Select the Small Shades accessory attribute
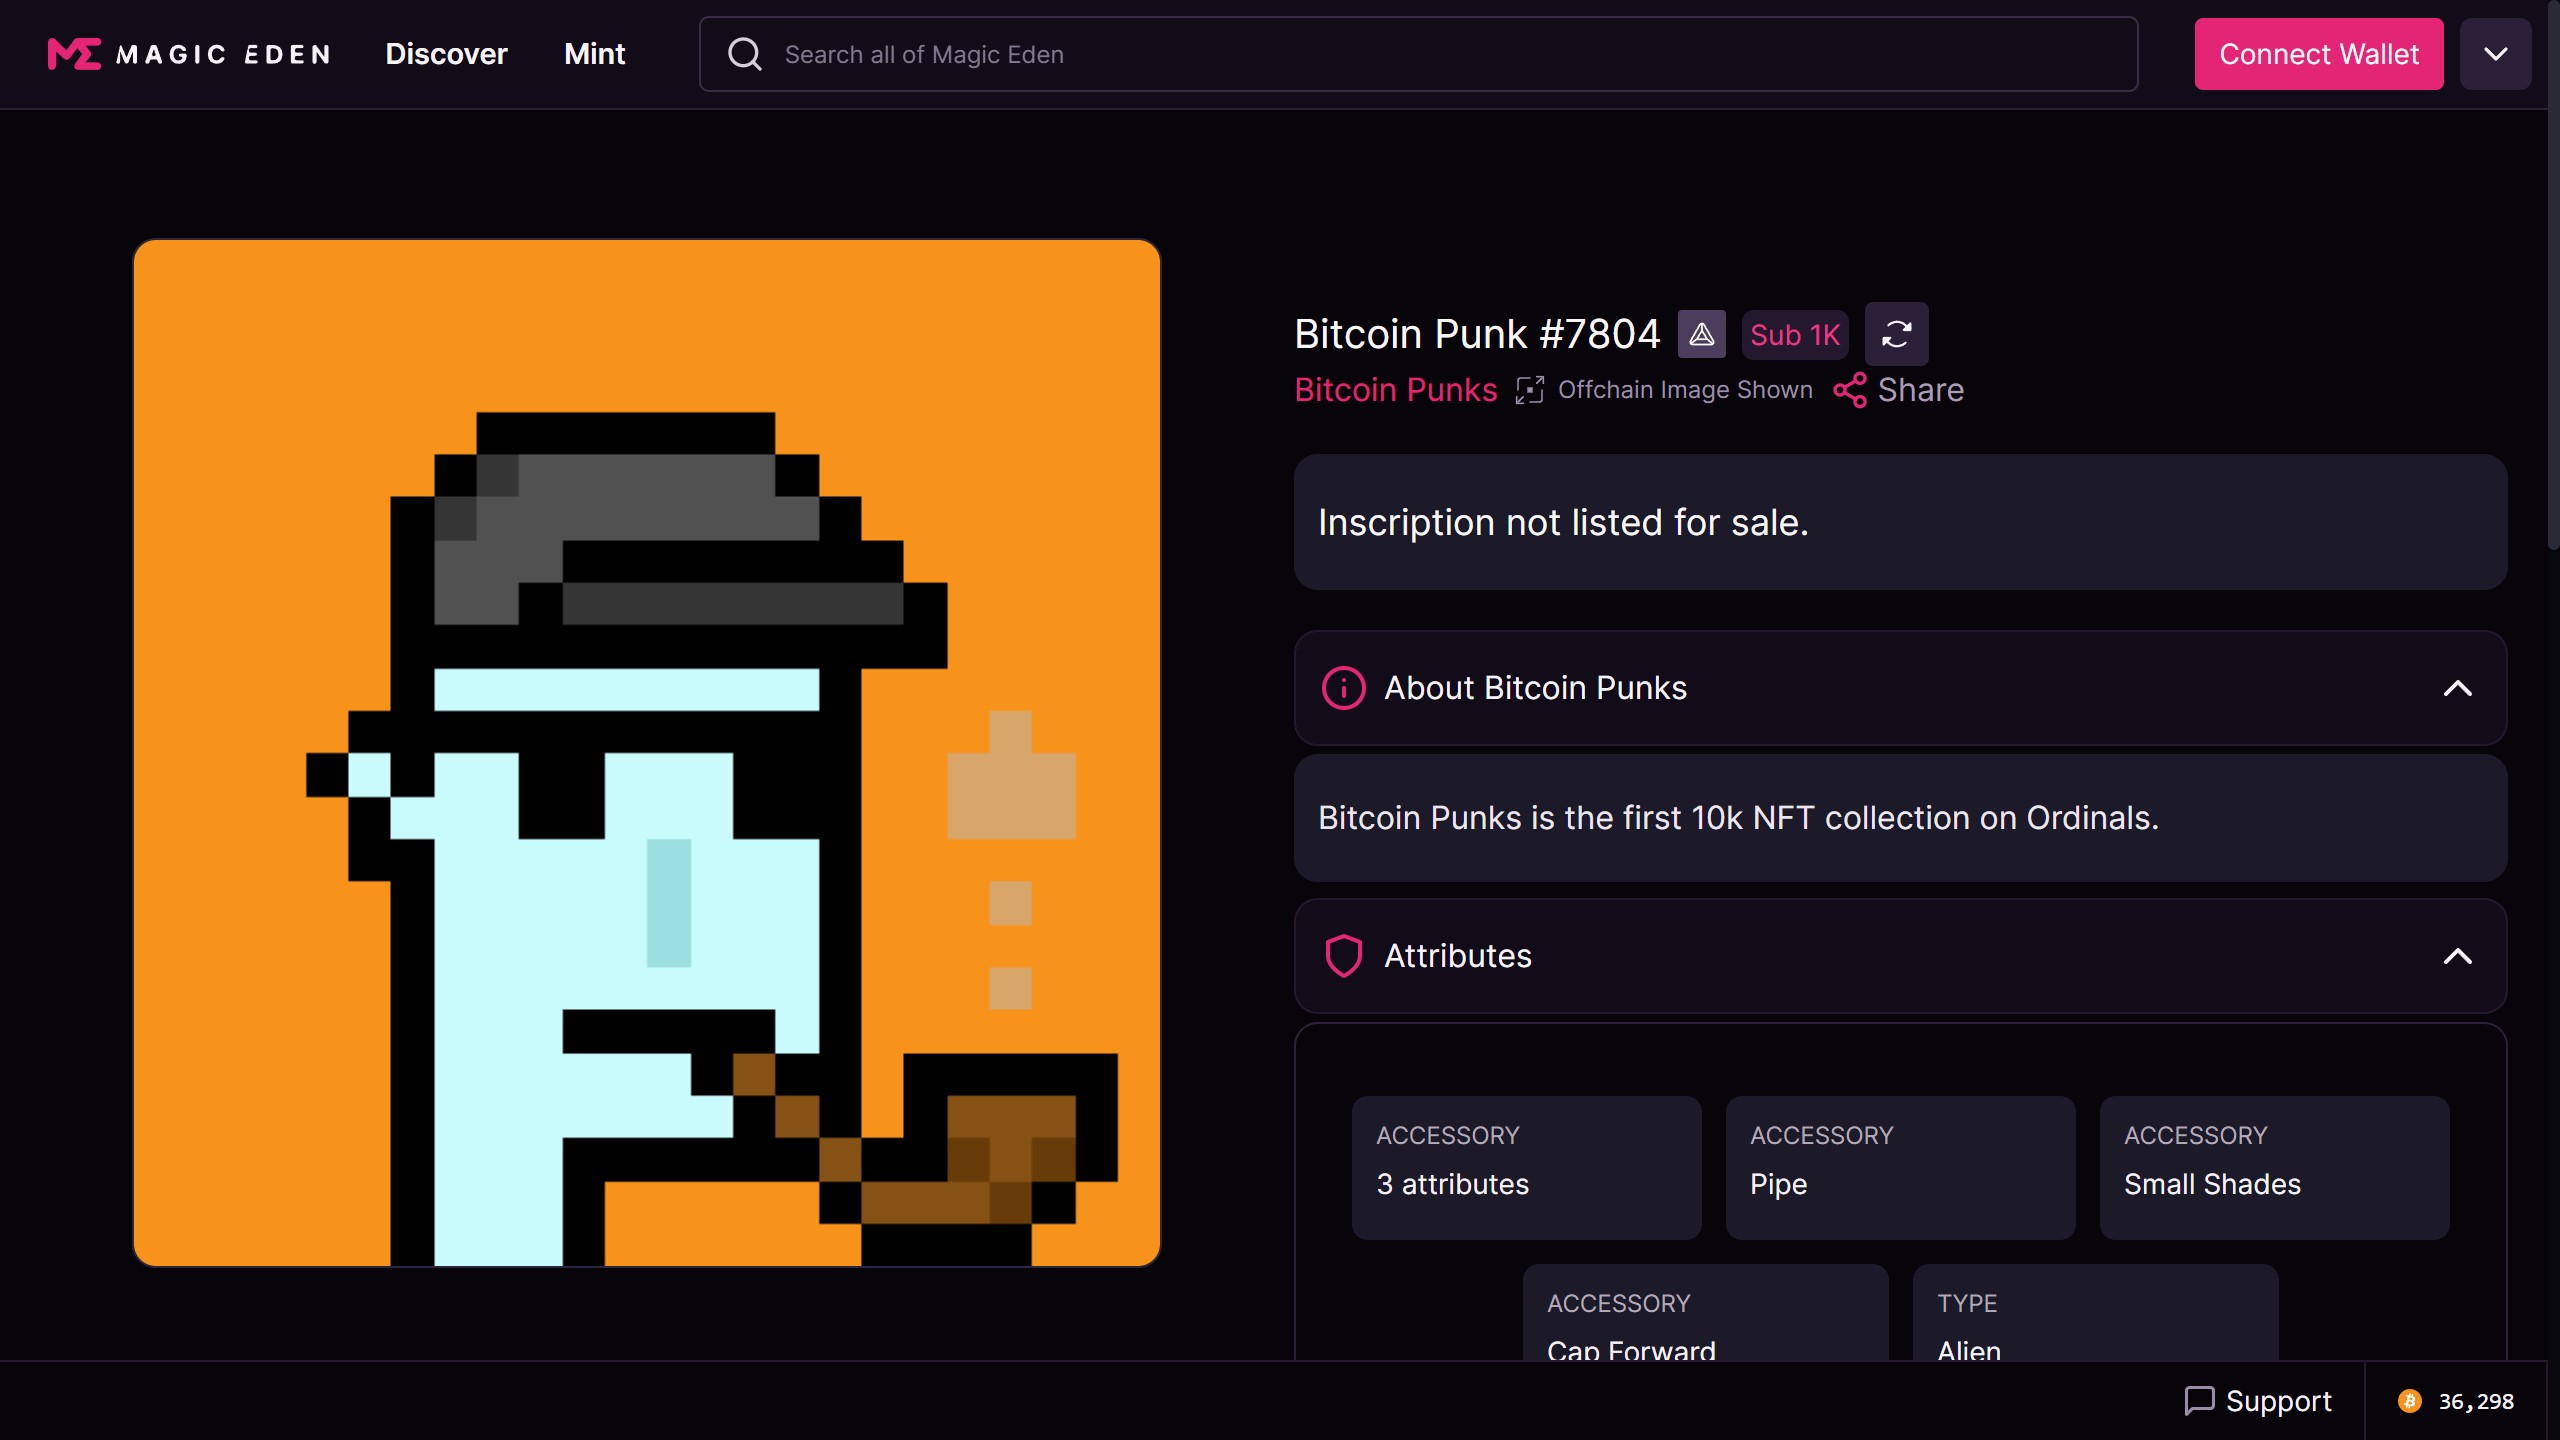This screenshot has width=2560, height=1440. (x=2274, y=1168)
